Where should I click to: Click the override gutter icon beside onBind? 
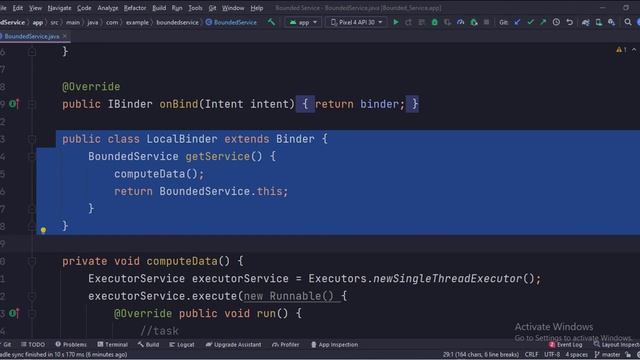point(14,104)
